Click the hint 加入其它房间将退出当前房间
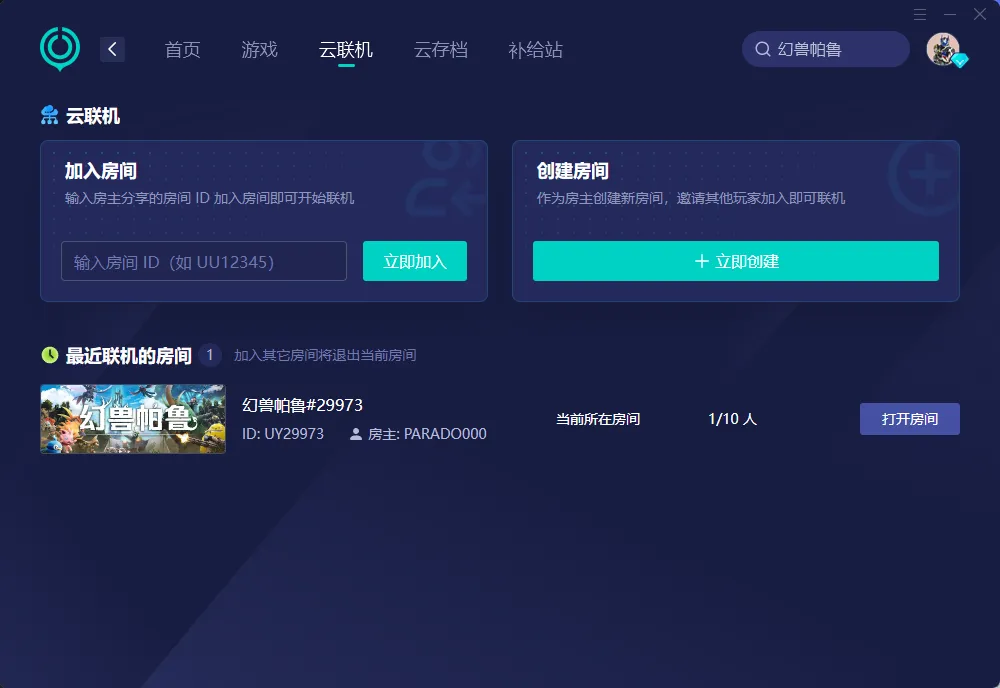1000x688 pixels. (325, 355)
